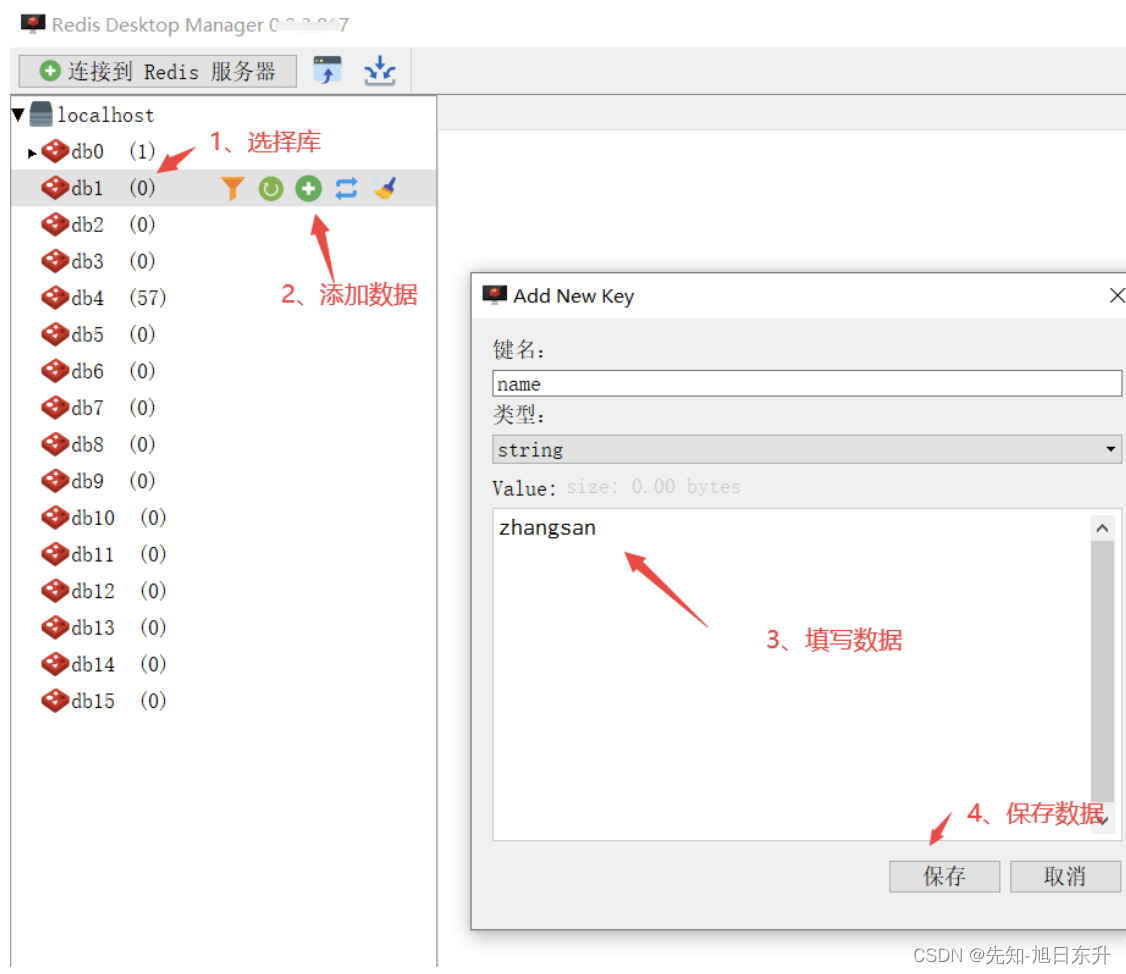Viewport: 1126px width, 974px height.
Task: Click the db4 red cube icon
Action: [55, 298]
